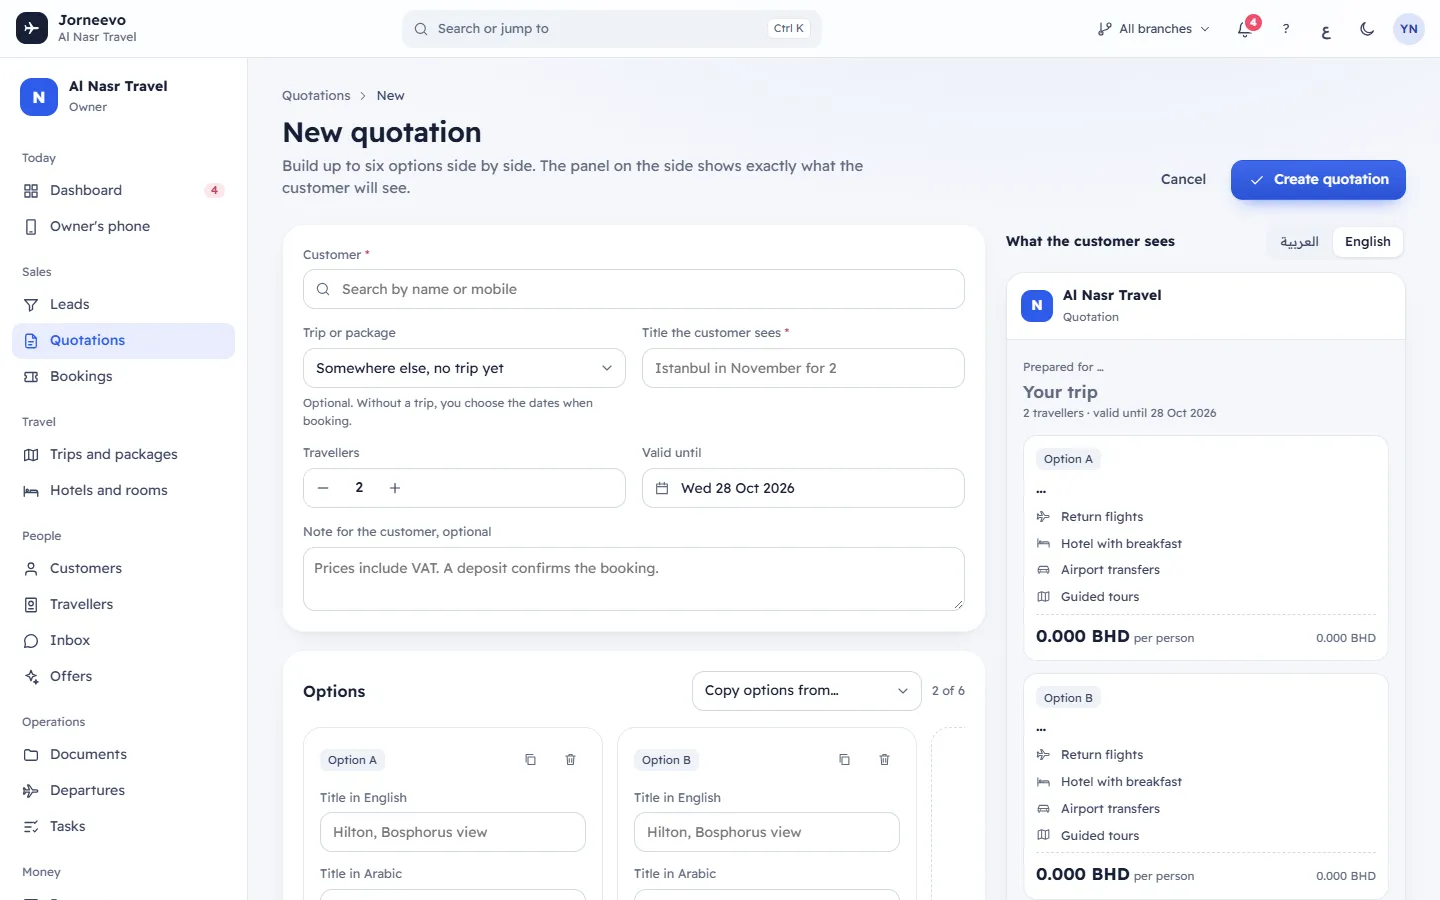The height and width of the screenshot is (900, 1440).
Task: Increase travellers with plus button
Action: (x=395, y=488)
